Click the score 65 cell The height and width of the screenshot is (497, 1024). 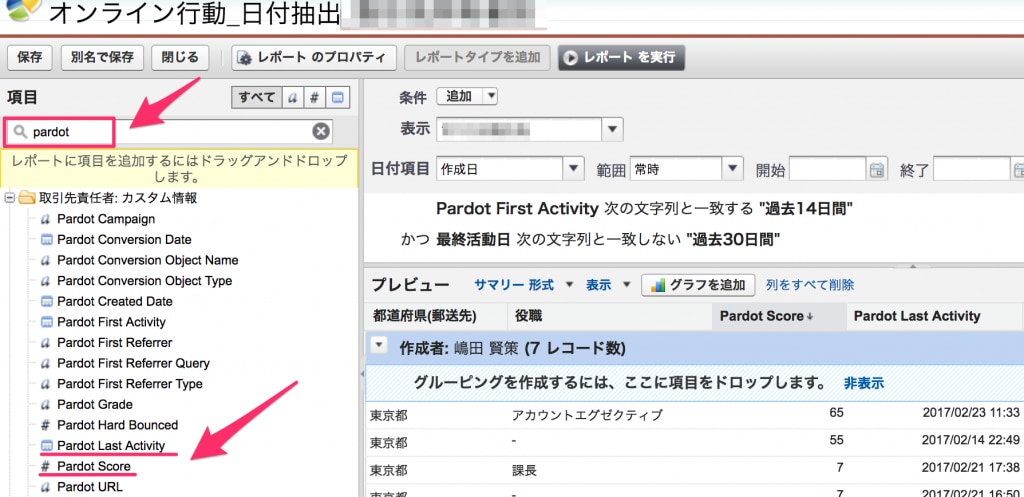pos(836,413)
